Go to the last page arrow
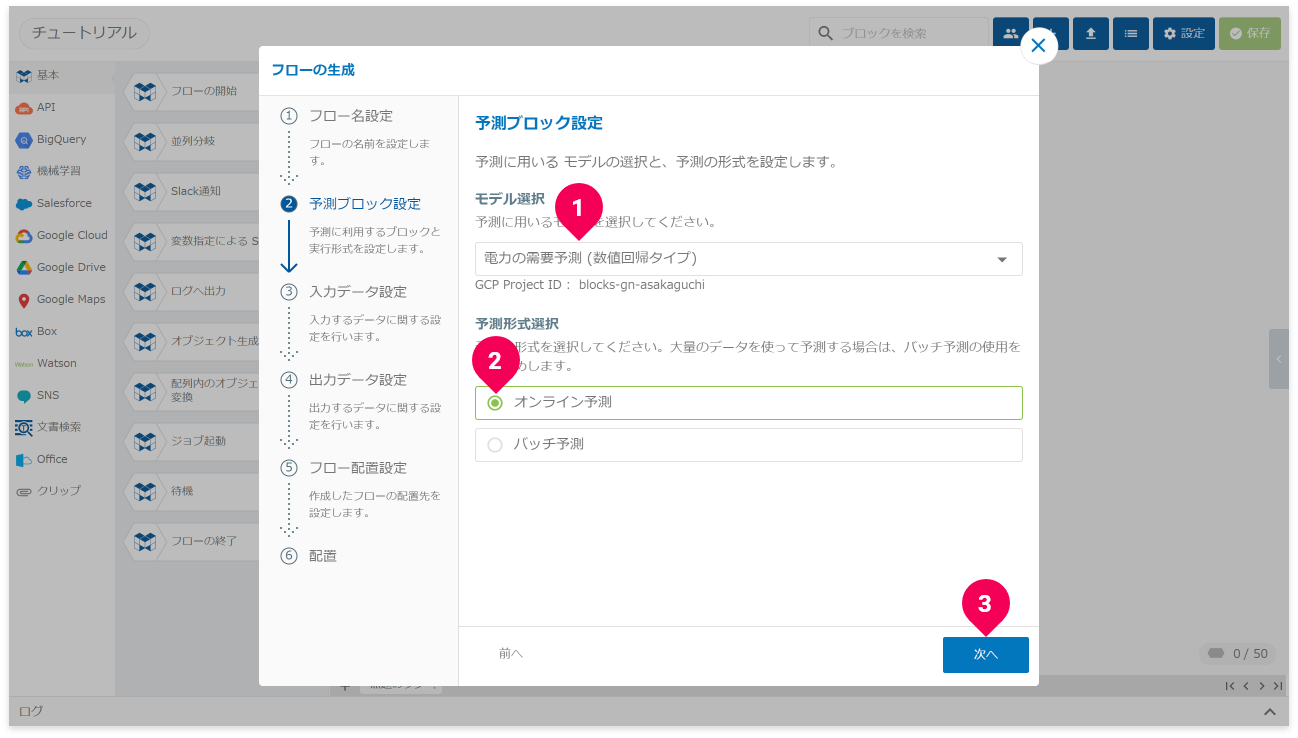 (x=1278, y=686)
